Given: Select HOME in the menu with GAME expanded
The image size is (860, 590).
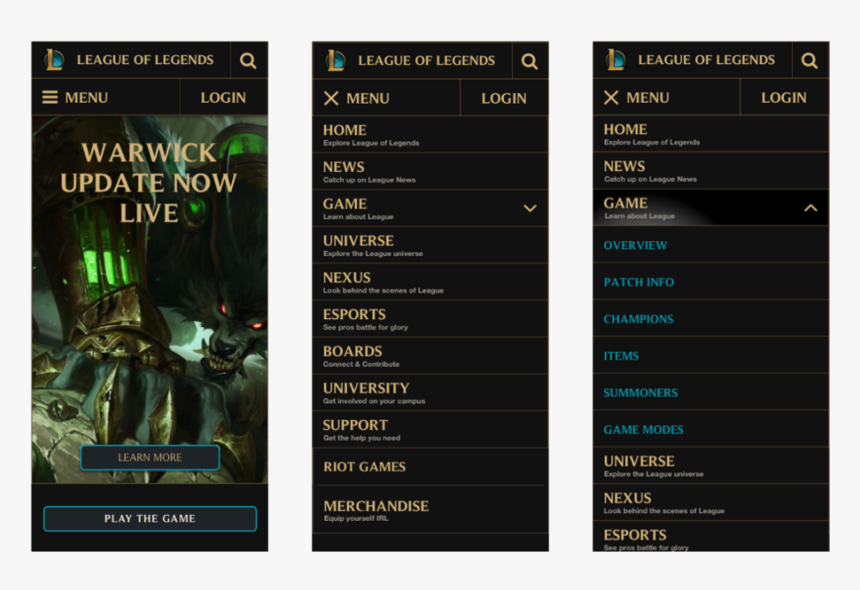Looking at the screenshot, I should pyautogui.click(x=711, y=134).
